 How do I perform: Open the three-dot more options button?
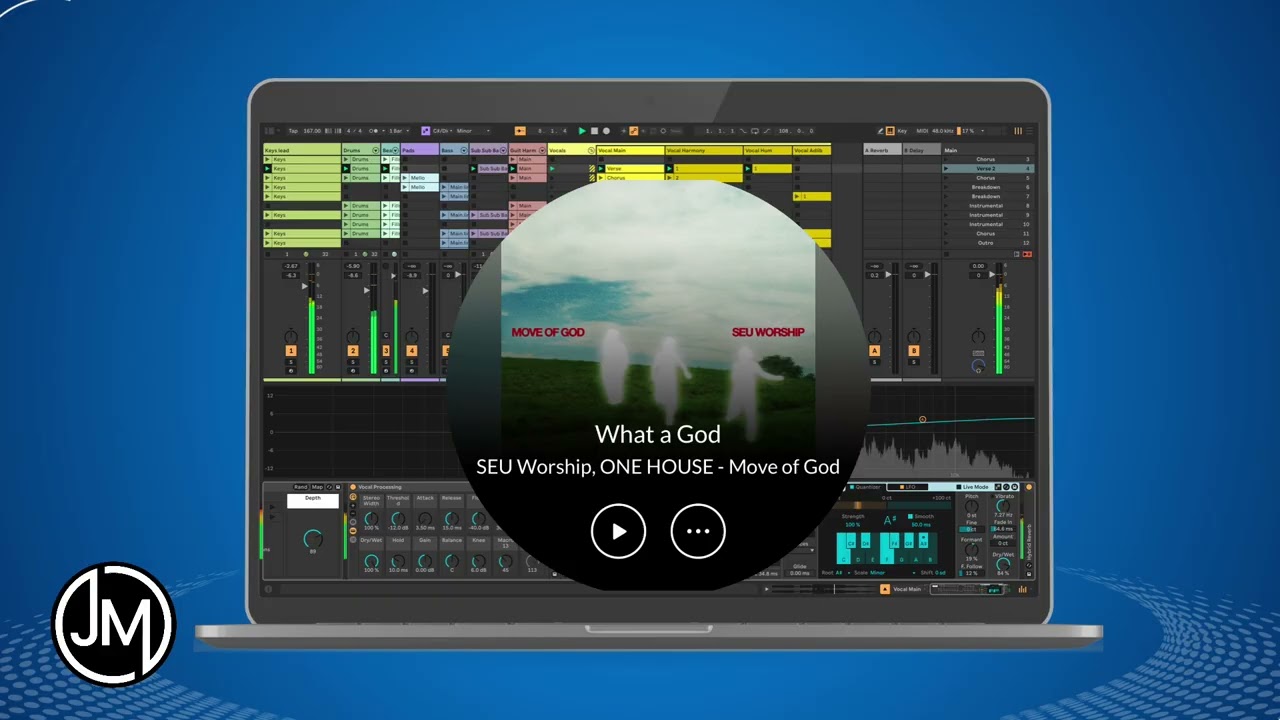[x=698, y=531]
